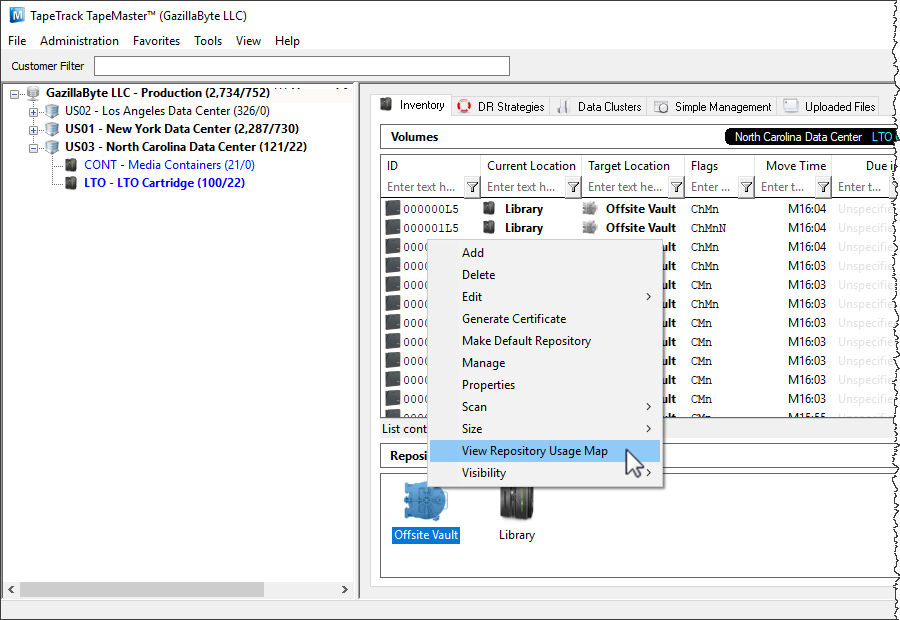Open the Favorites menu
This screenshot has height=620, width=900.
[x=156, y=41]
